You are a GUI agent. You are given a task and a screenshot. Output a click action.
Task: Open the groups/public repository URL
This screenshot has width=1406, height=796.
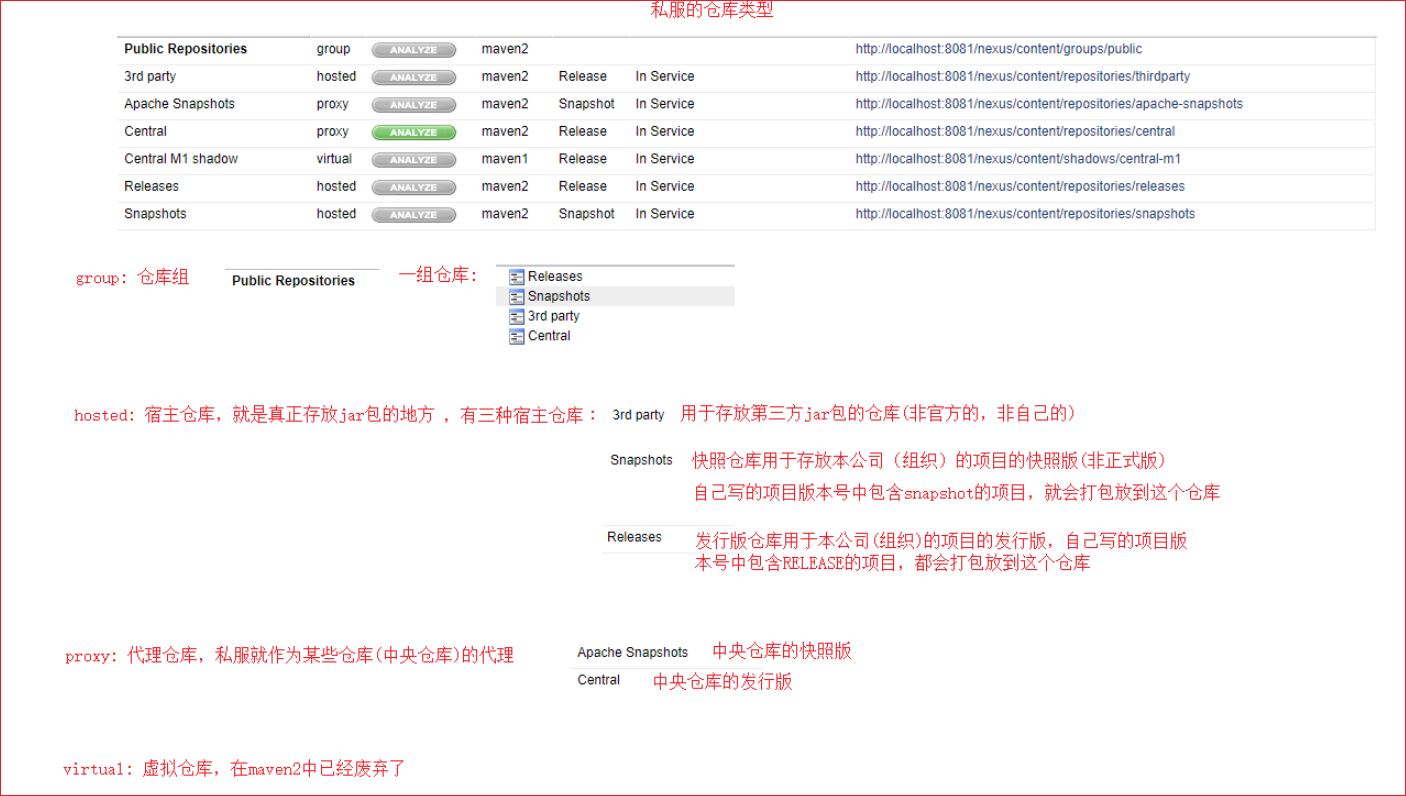998,49
